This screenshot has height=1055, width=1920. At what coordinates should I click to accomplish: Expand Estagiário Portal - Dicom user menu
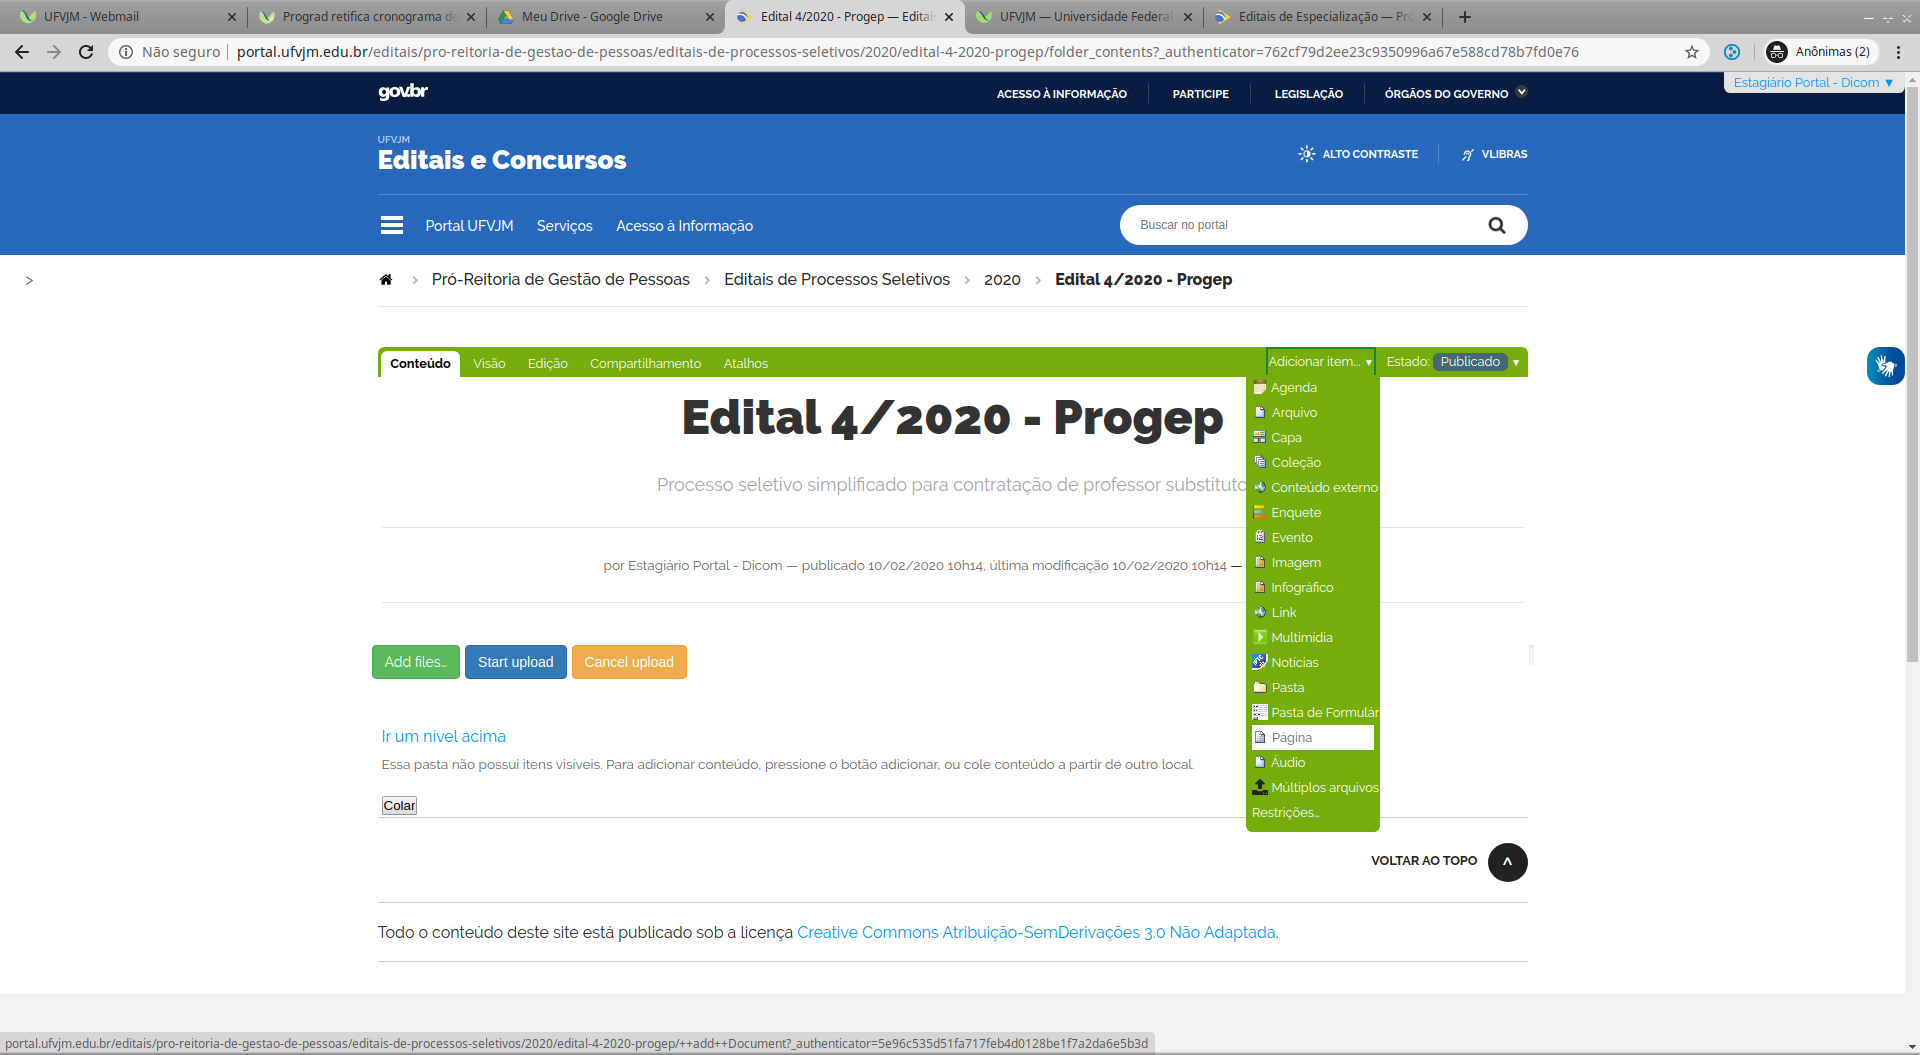(1813, 83)
